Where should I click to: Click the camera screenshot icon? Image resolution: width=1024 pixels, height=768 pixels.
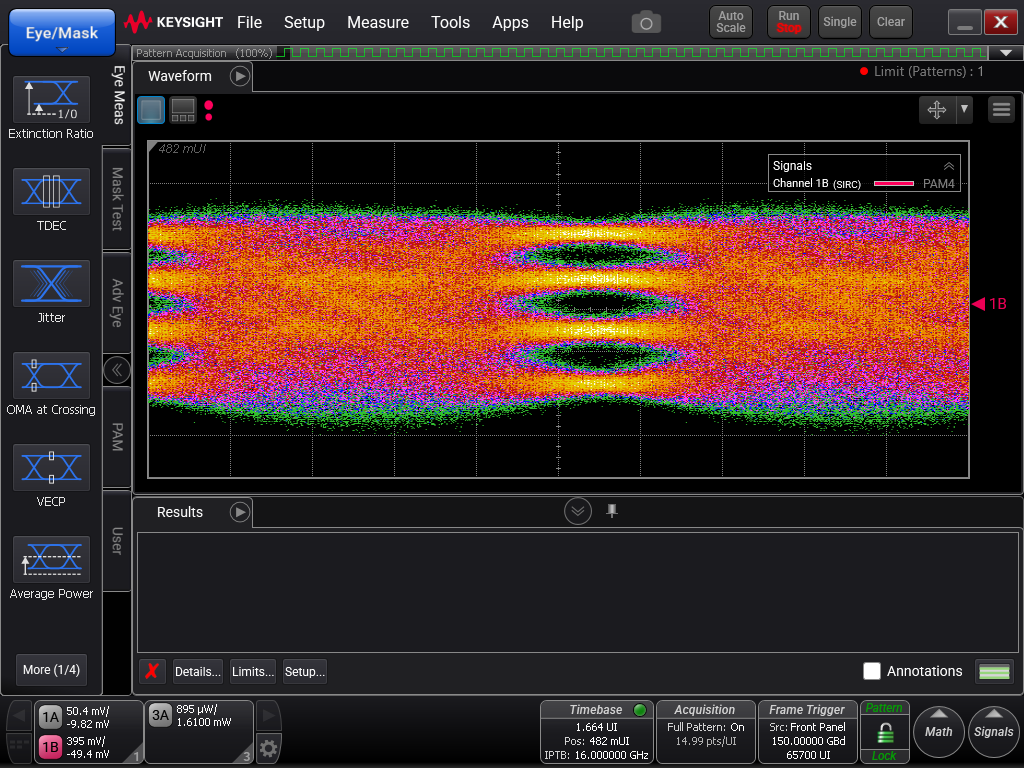click(646, 22)
